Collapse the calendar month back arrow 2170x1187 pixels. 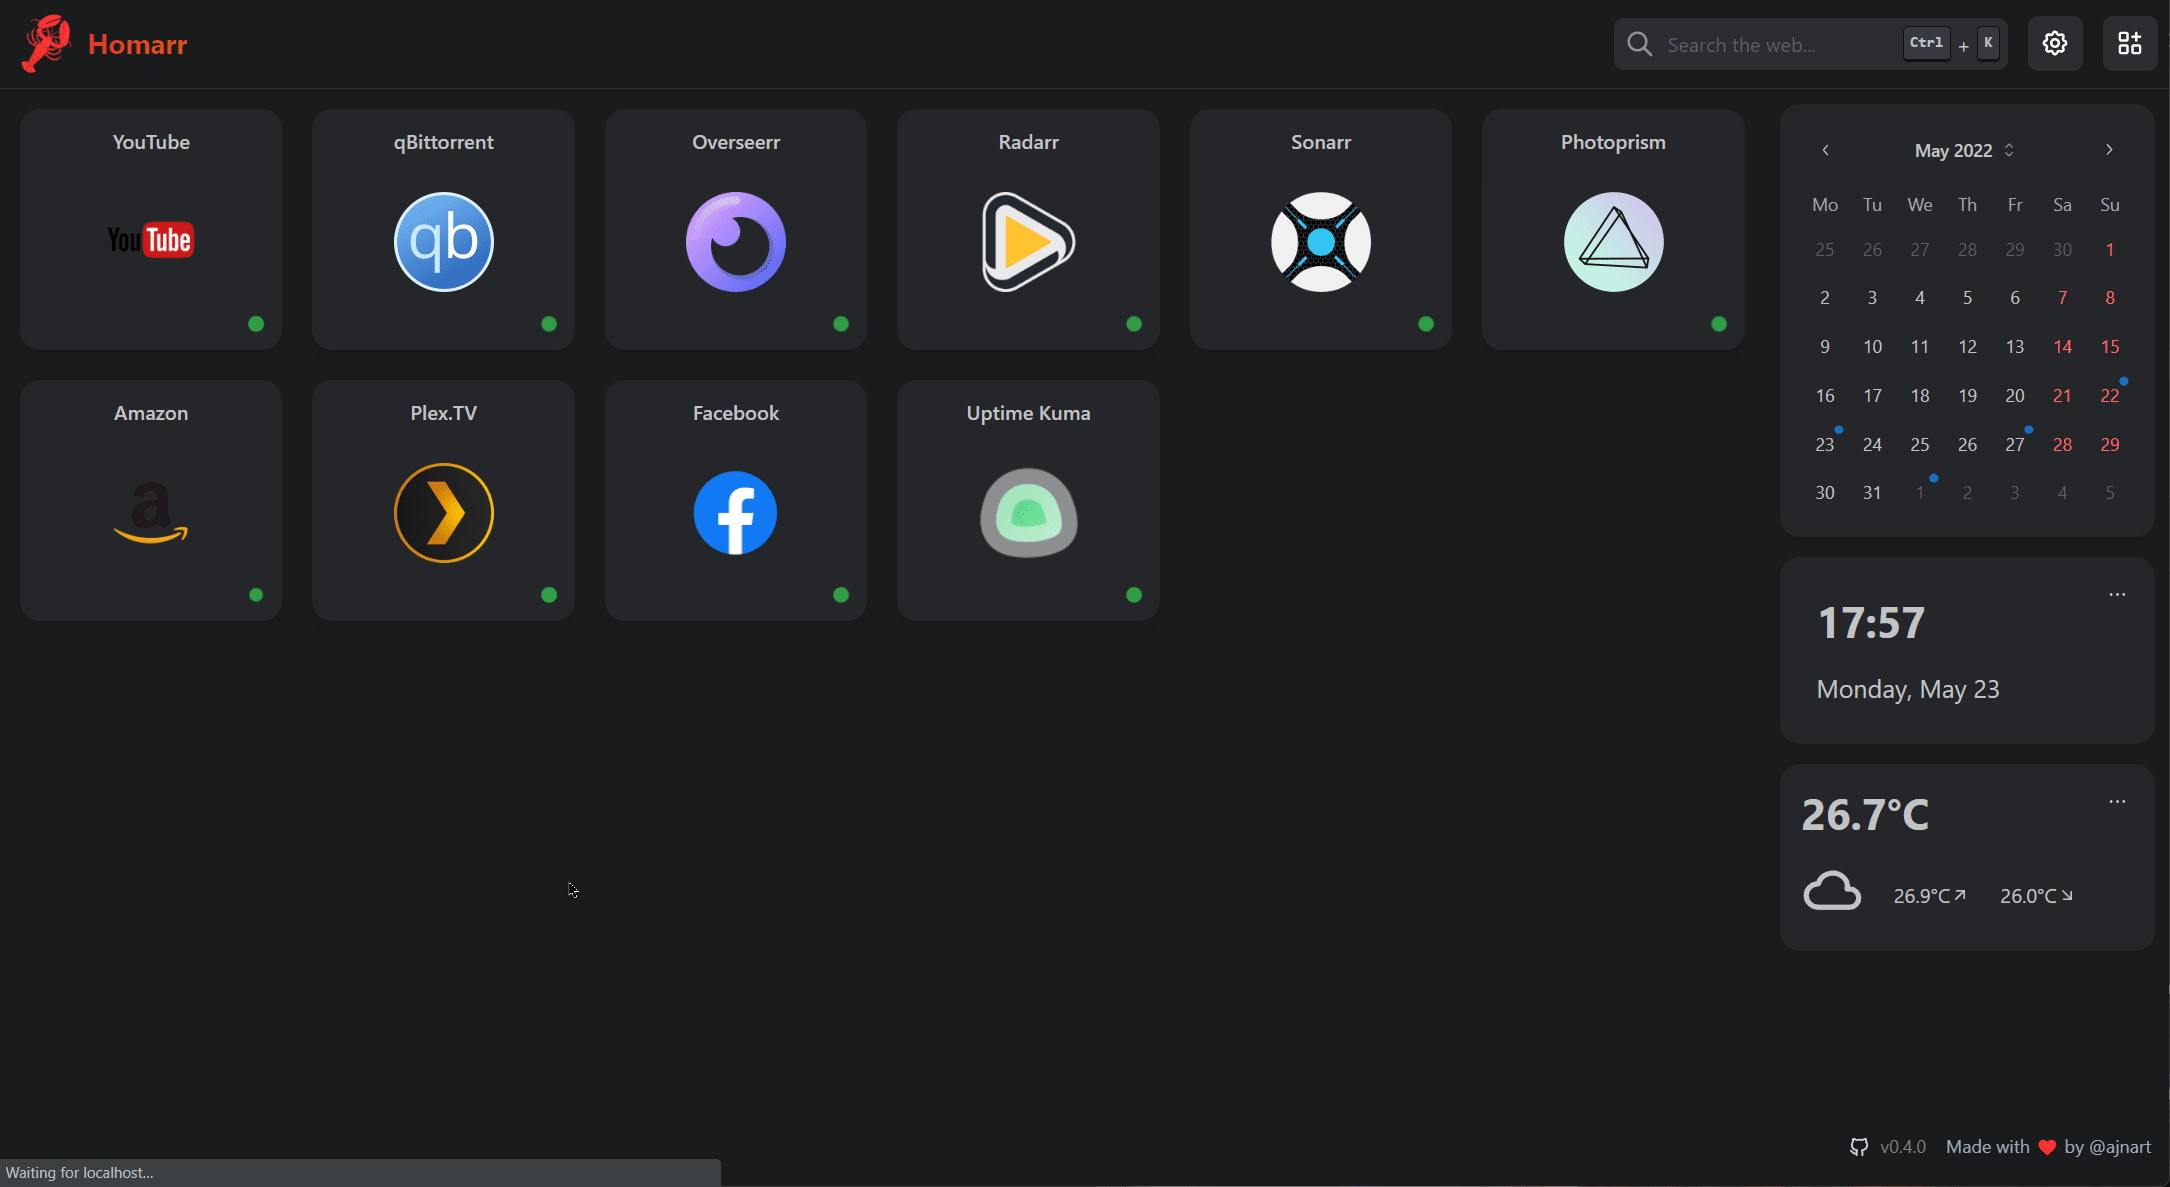tap(1824, 151)
